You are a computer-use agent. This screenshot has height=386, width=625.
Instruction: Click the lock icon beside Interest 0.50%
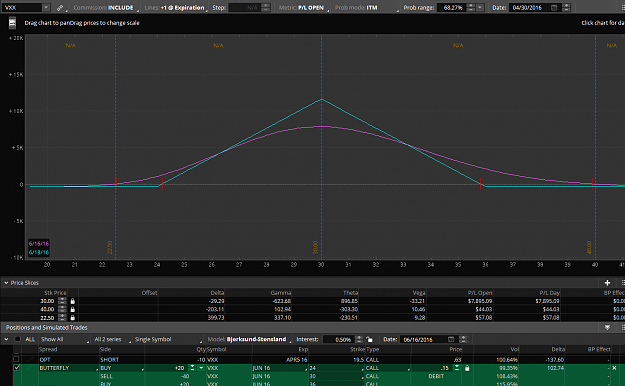[x=369, y=339]
